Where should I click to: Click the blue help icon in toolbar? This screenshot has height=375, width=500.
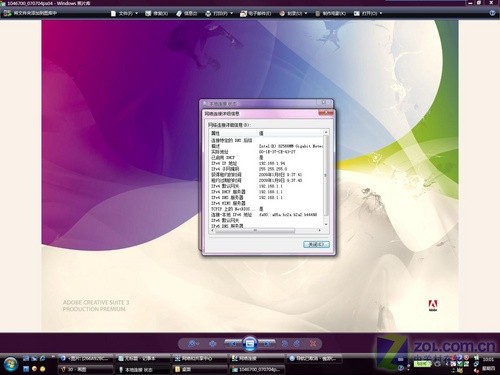click(492, 13)
